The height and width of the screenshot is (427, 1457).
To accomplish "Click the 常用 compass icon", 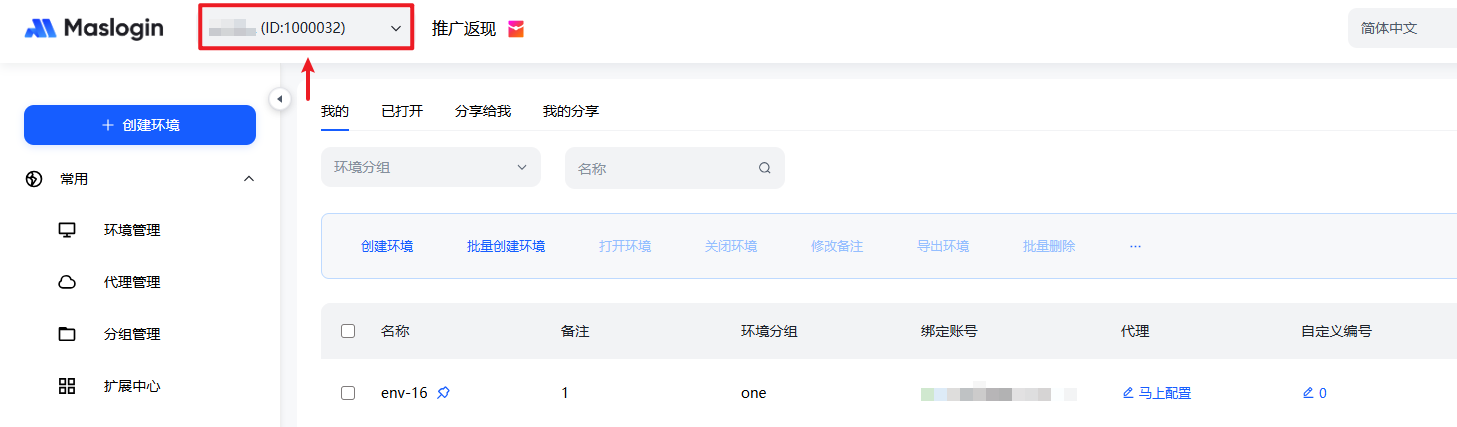I will (34, 179).
